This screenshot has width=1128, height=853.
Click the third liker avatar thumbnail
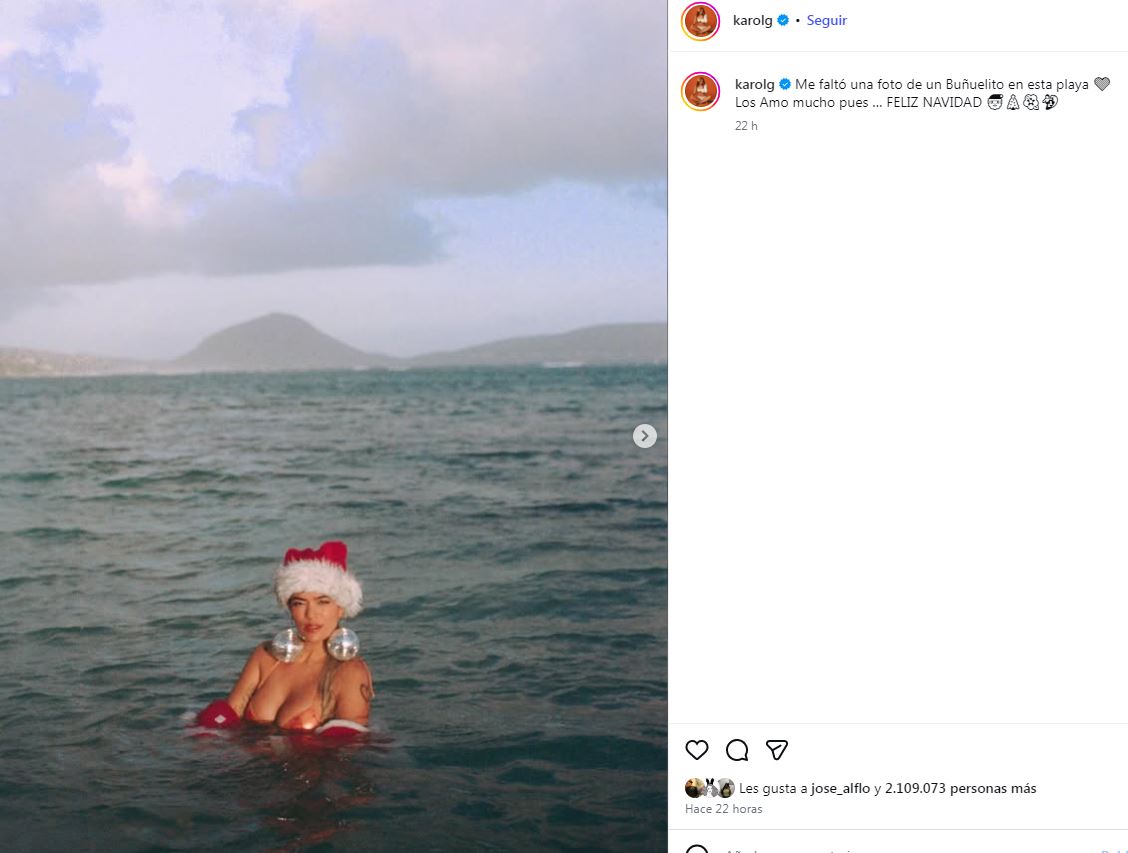[726, 788]
